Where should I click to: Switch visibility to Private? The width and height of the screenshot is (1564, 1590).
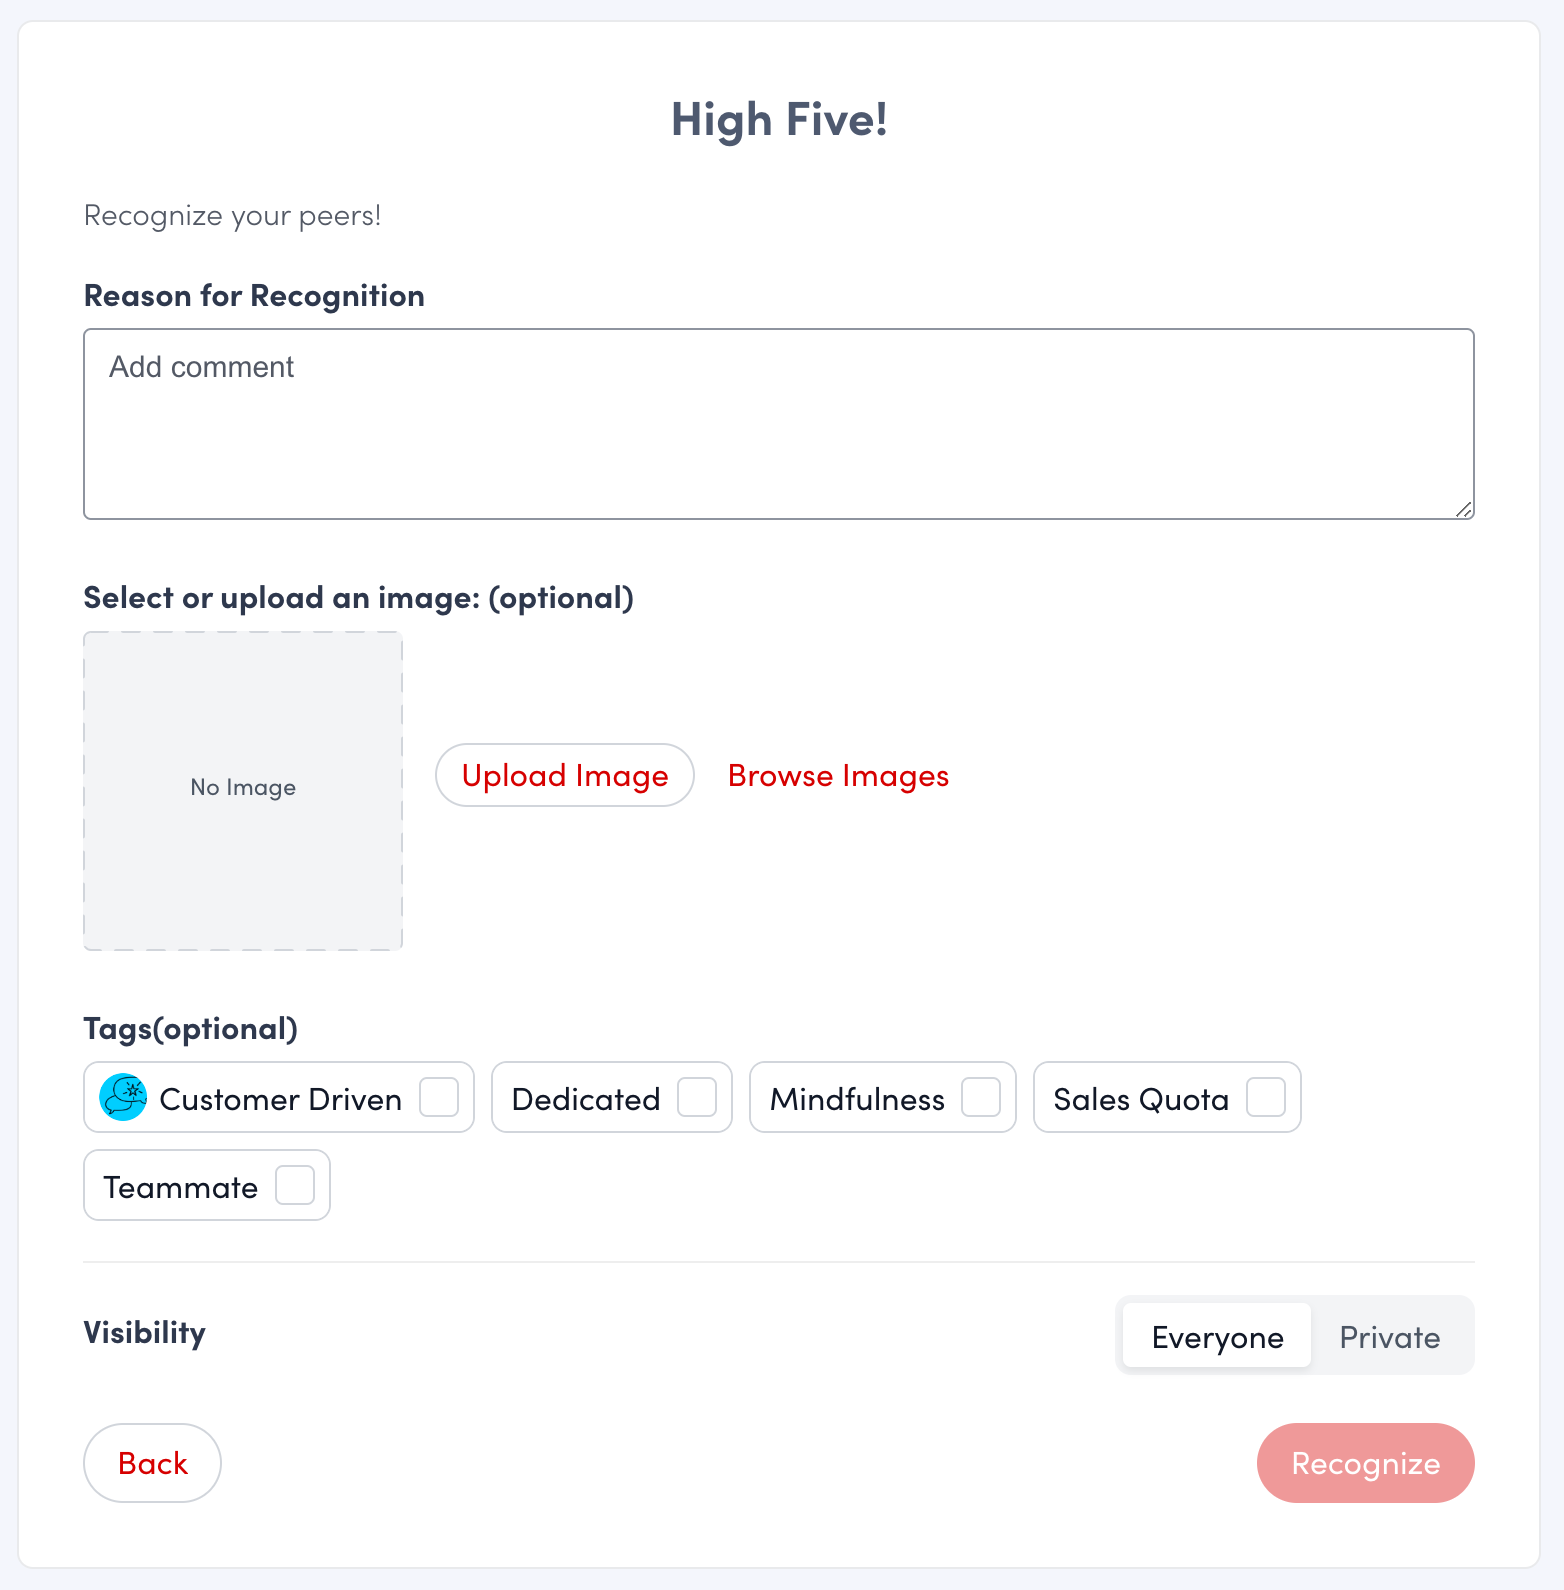tap(1390, 1336)
